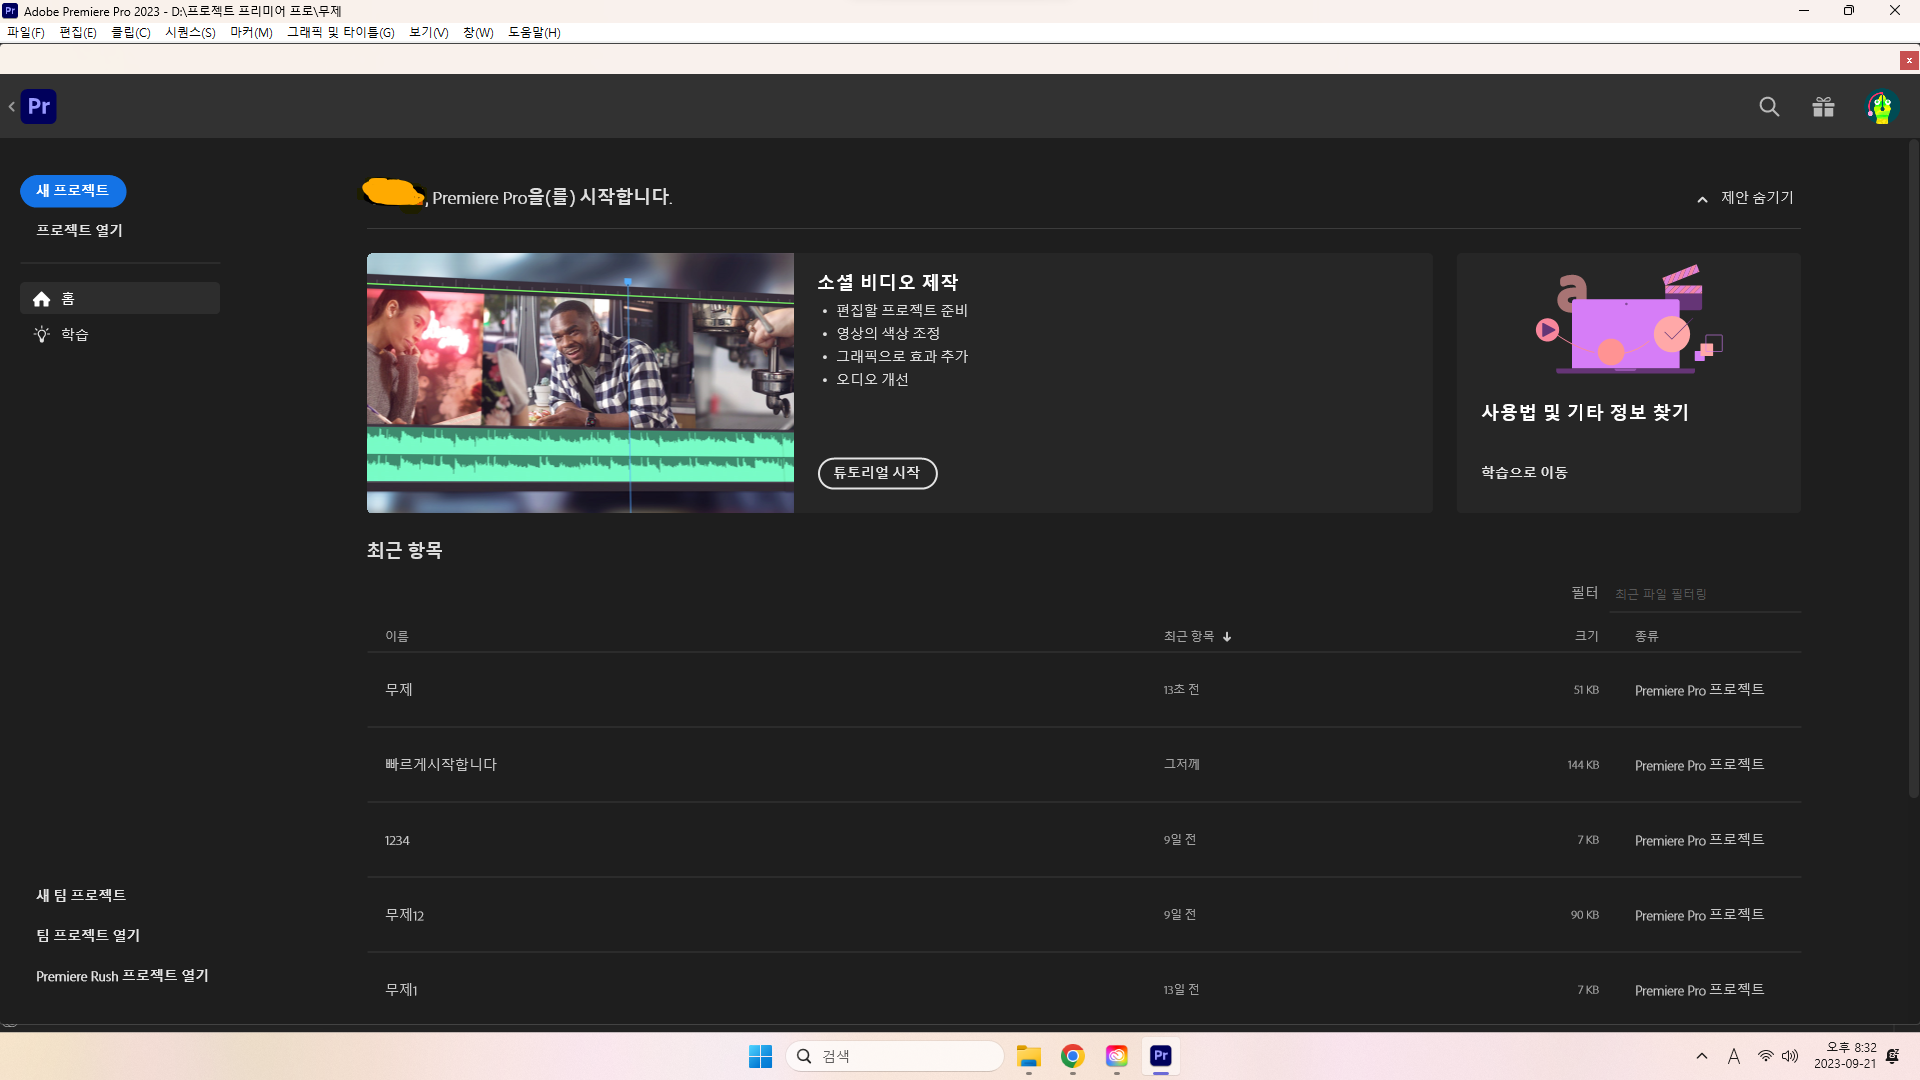The width and height of the screenshot is (1920, 1080).
Task: Click 학습으로 이동 link
Action: pos(1524,473)
